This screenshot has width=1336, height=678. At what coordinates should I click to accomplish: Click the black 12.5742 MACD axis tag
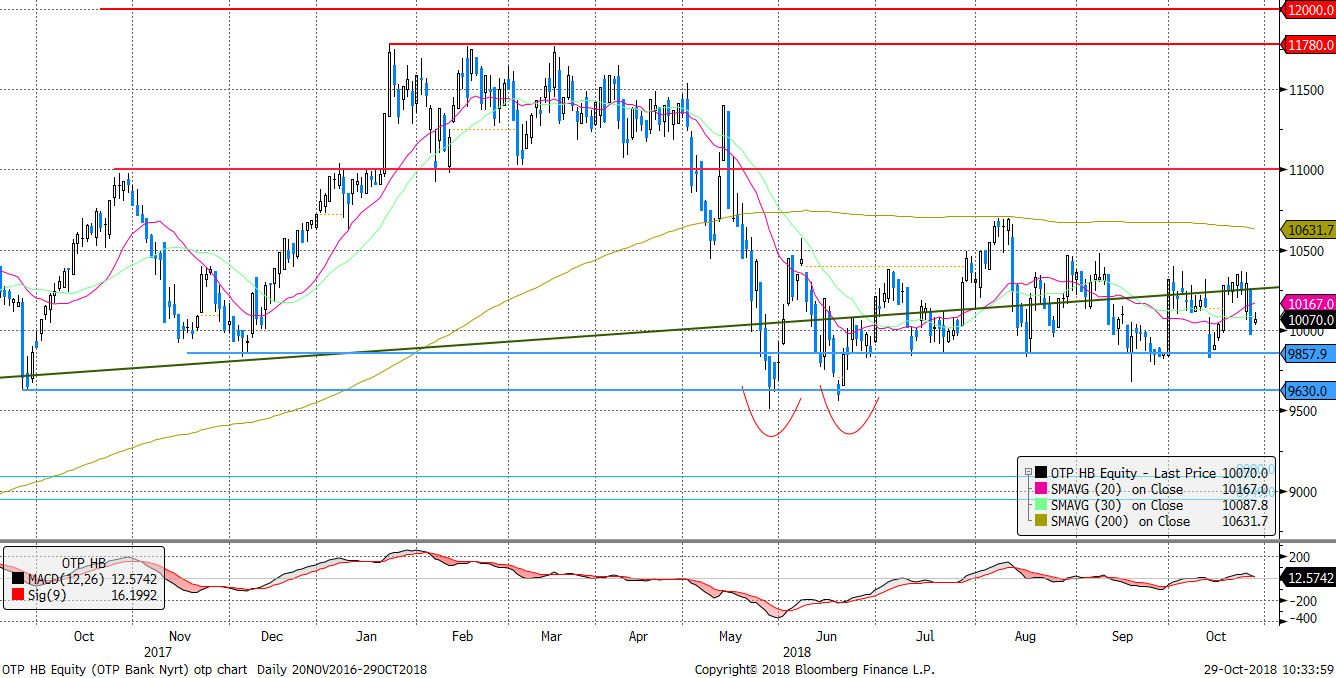tap(1308, 578)
